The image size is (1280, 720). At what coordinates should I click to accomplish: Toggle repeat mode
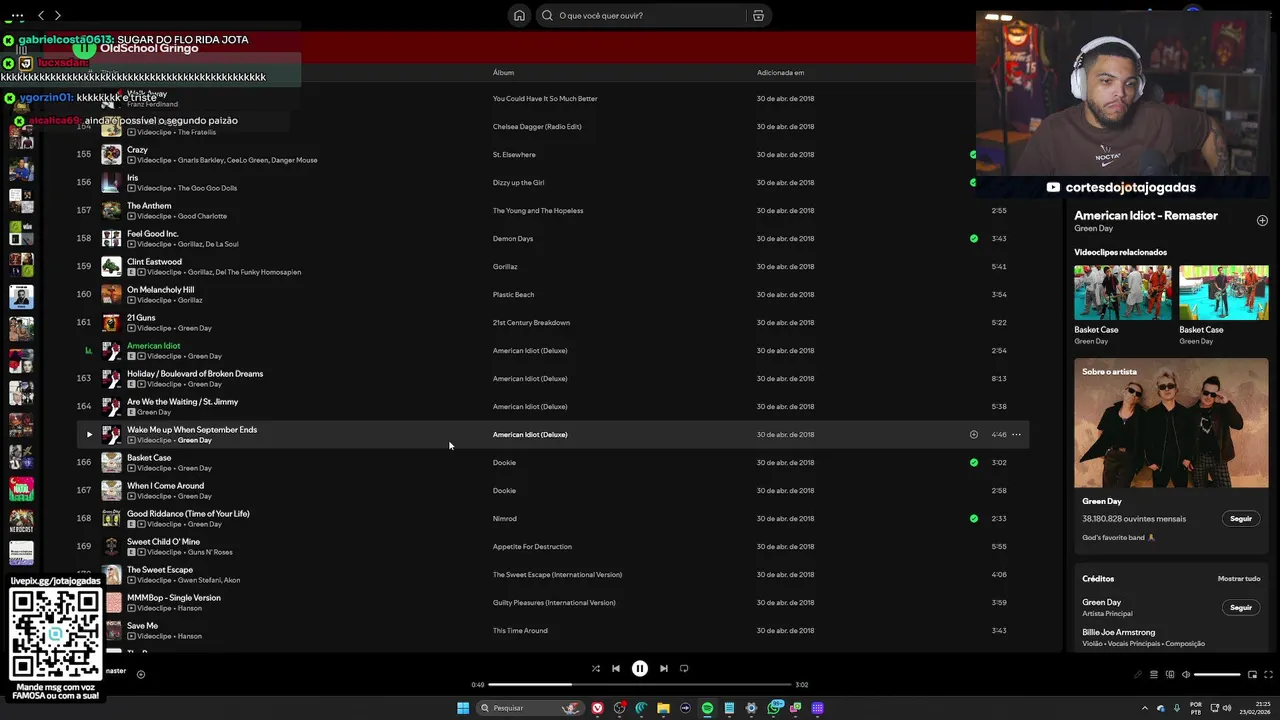[x=684, y=668]
